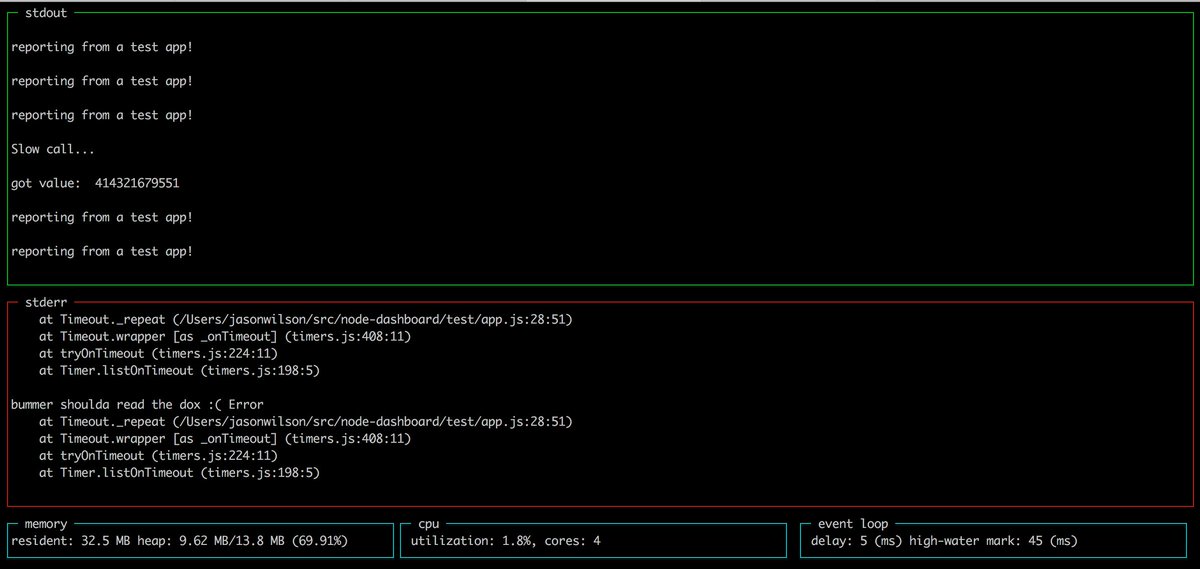Select the memory panel label
Viewport: 1200px width, 569px height.
coord(46,523)
